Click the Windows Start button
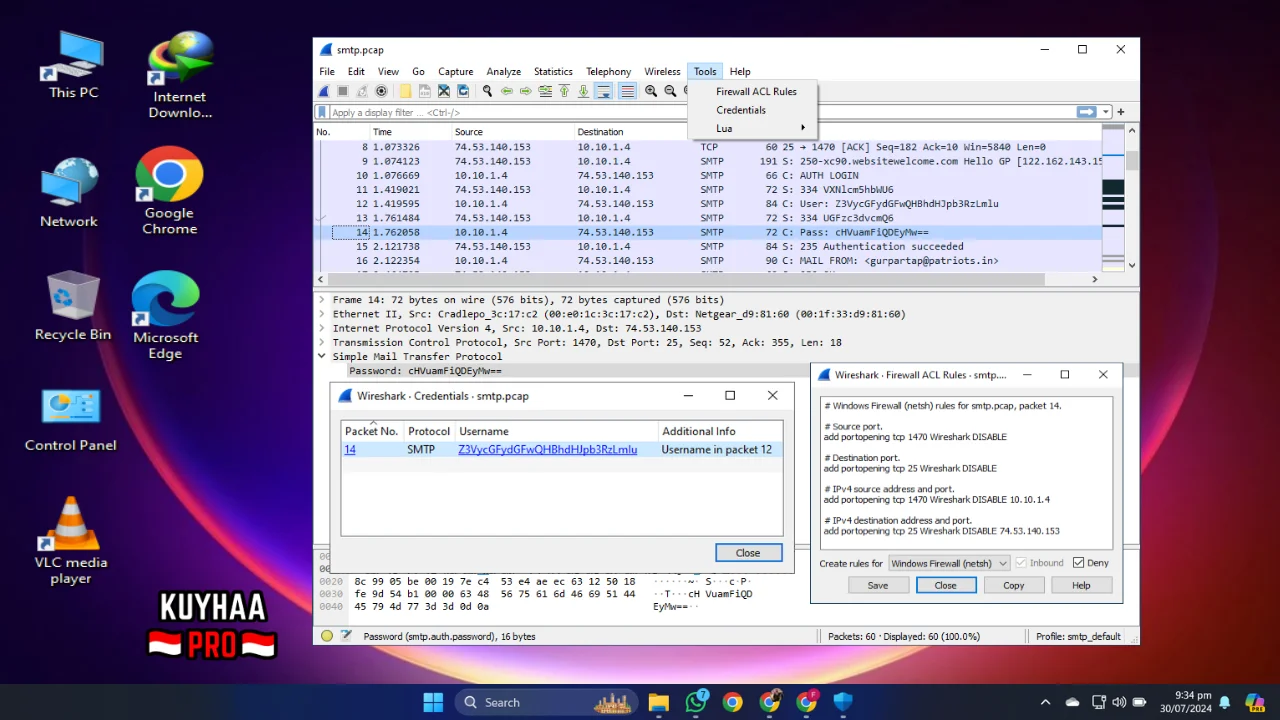This screenshot has height=720, width=1280. click(433, 702)
